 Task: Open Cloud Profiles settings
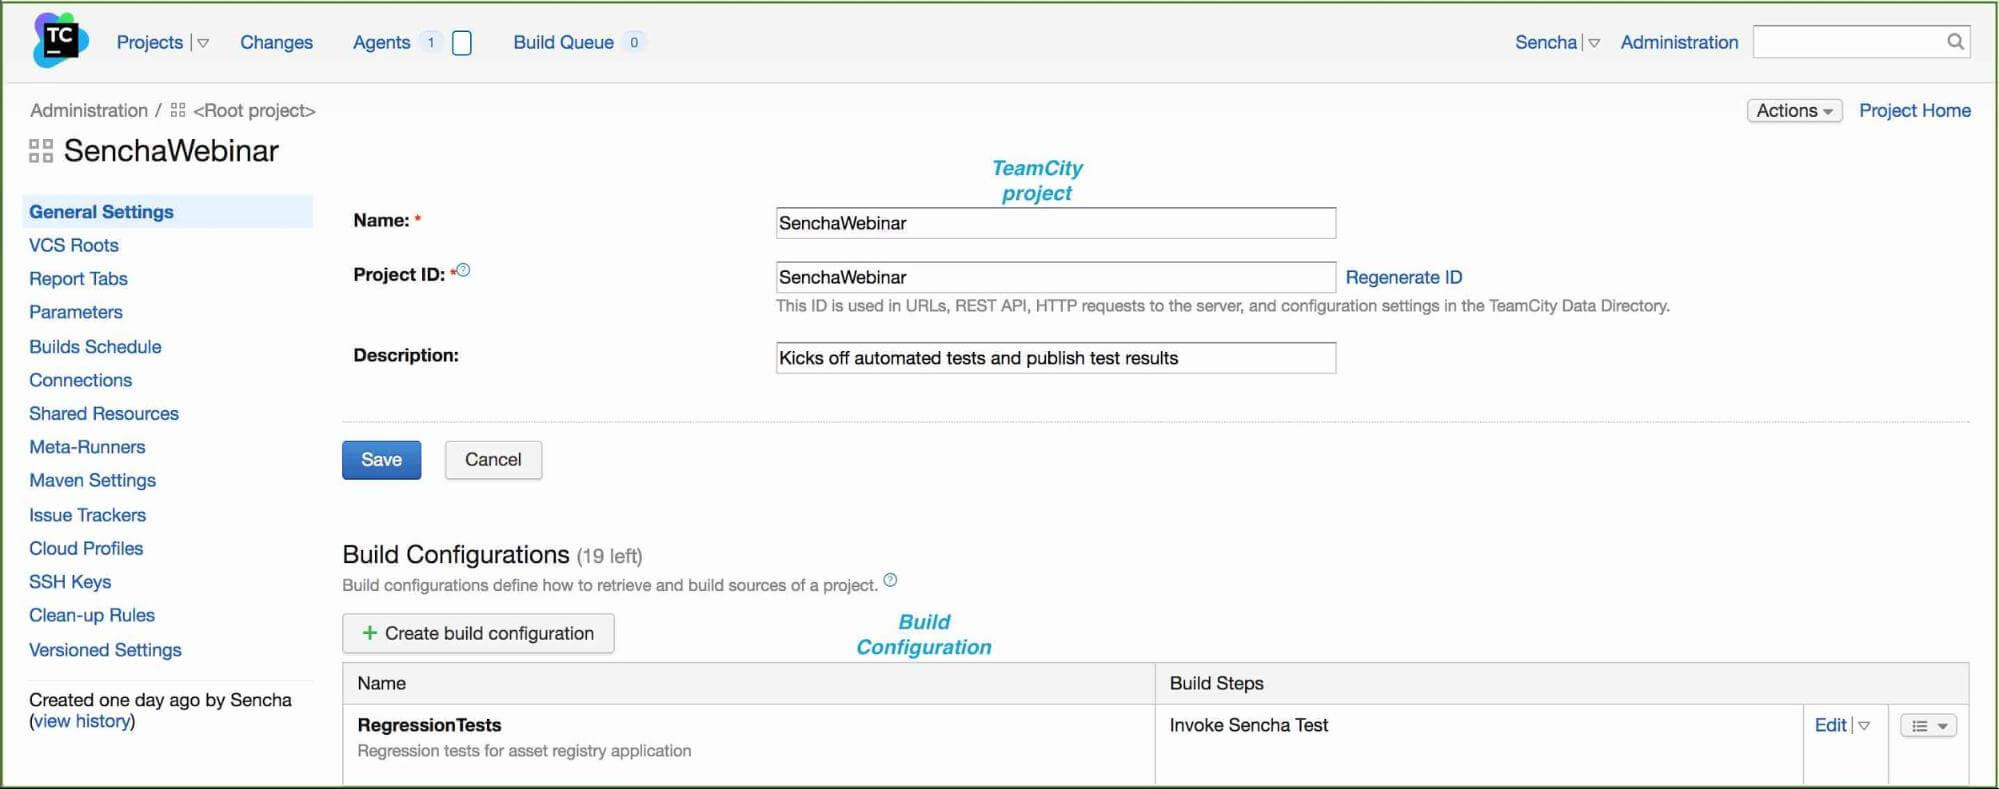[x=86, y=548]
